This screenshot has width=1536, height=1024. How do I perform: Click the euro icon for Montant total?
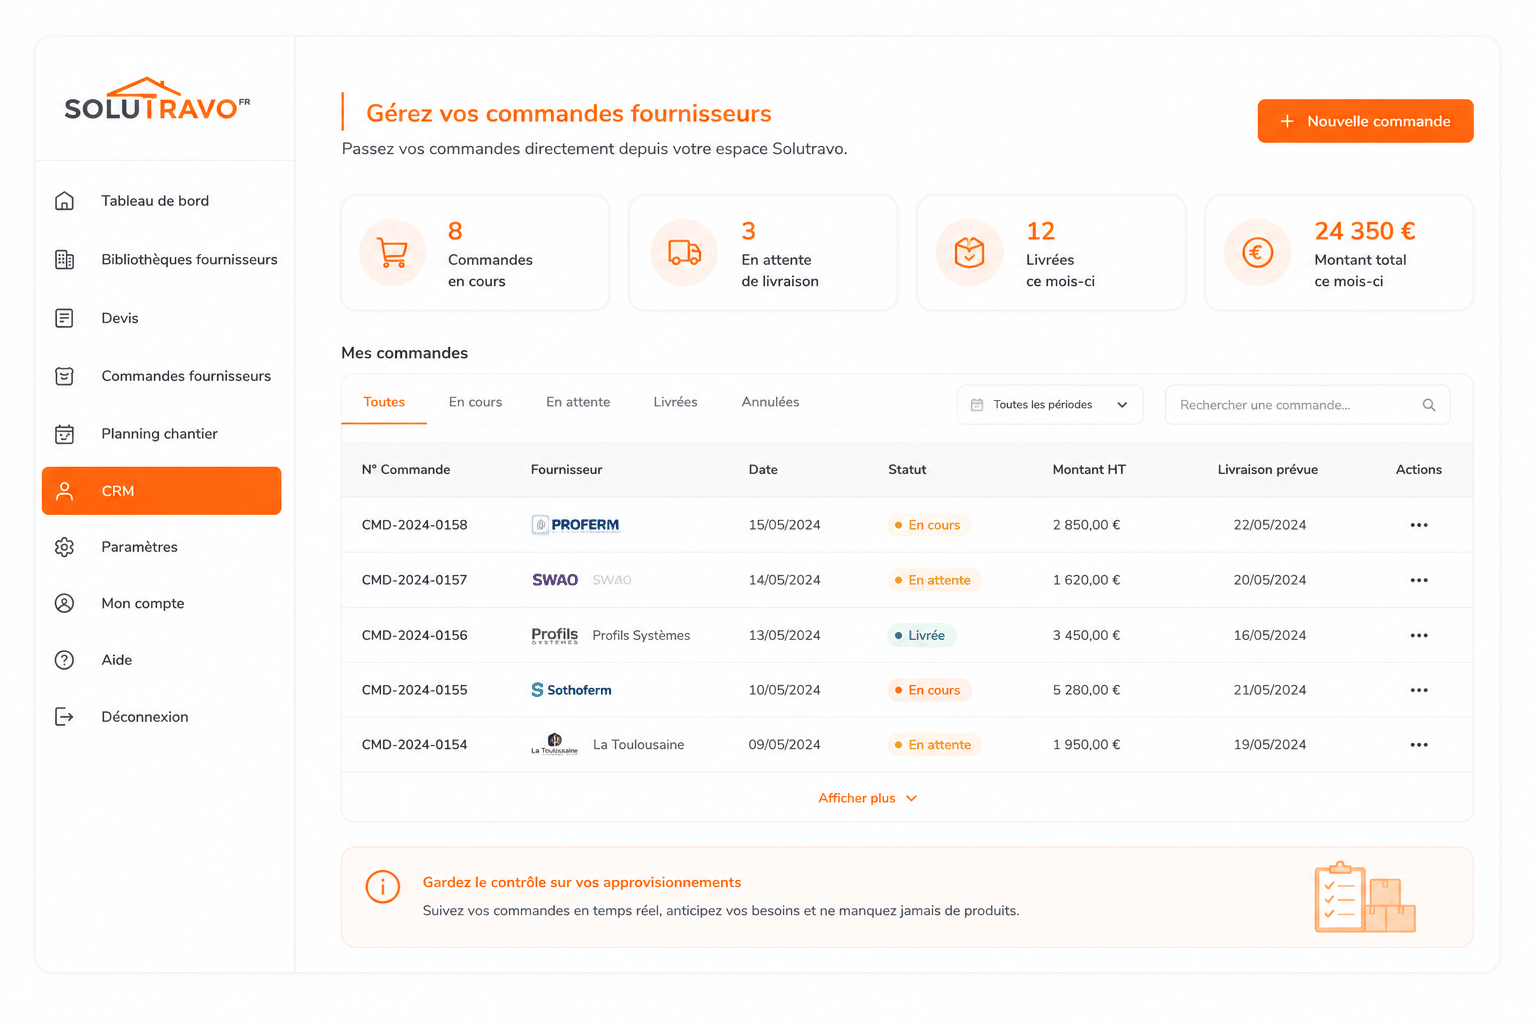[x=1258, y=253]
